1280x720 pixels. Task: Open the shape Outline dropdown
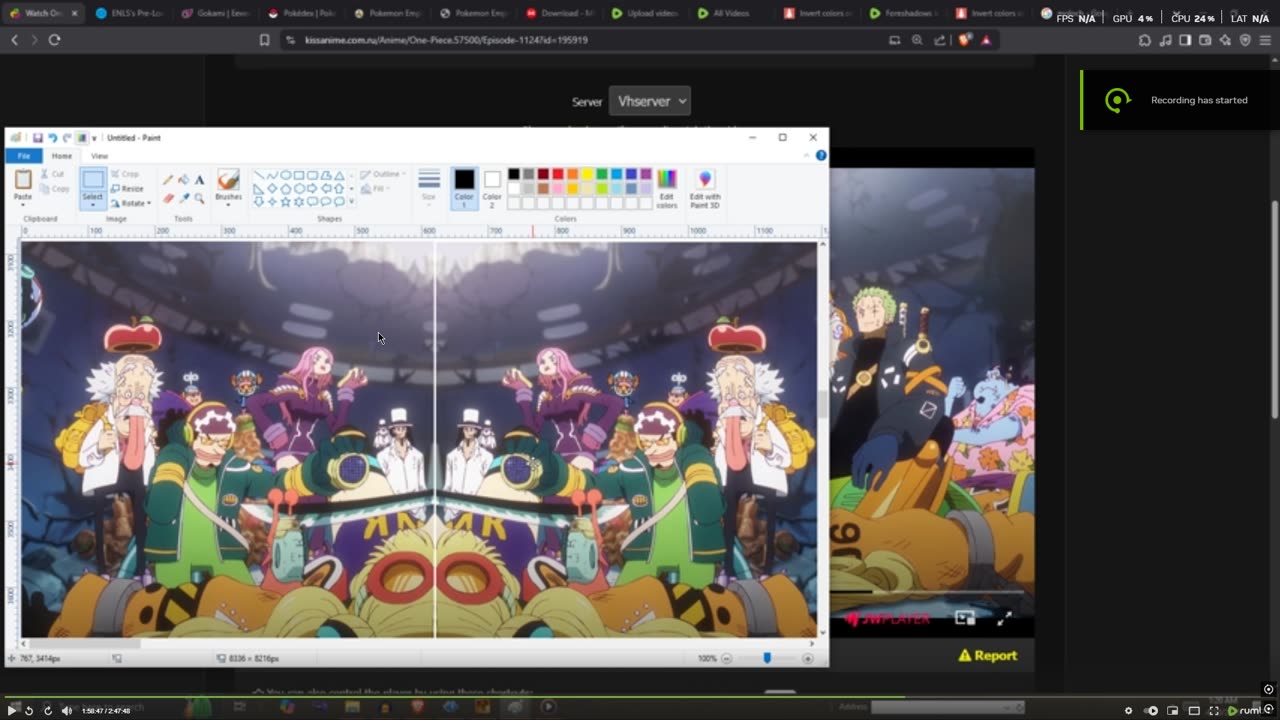tap(381, 174)
